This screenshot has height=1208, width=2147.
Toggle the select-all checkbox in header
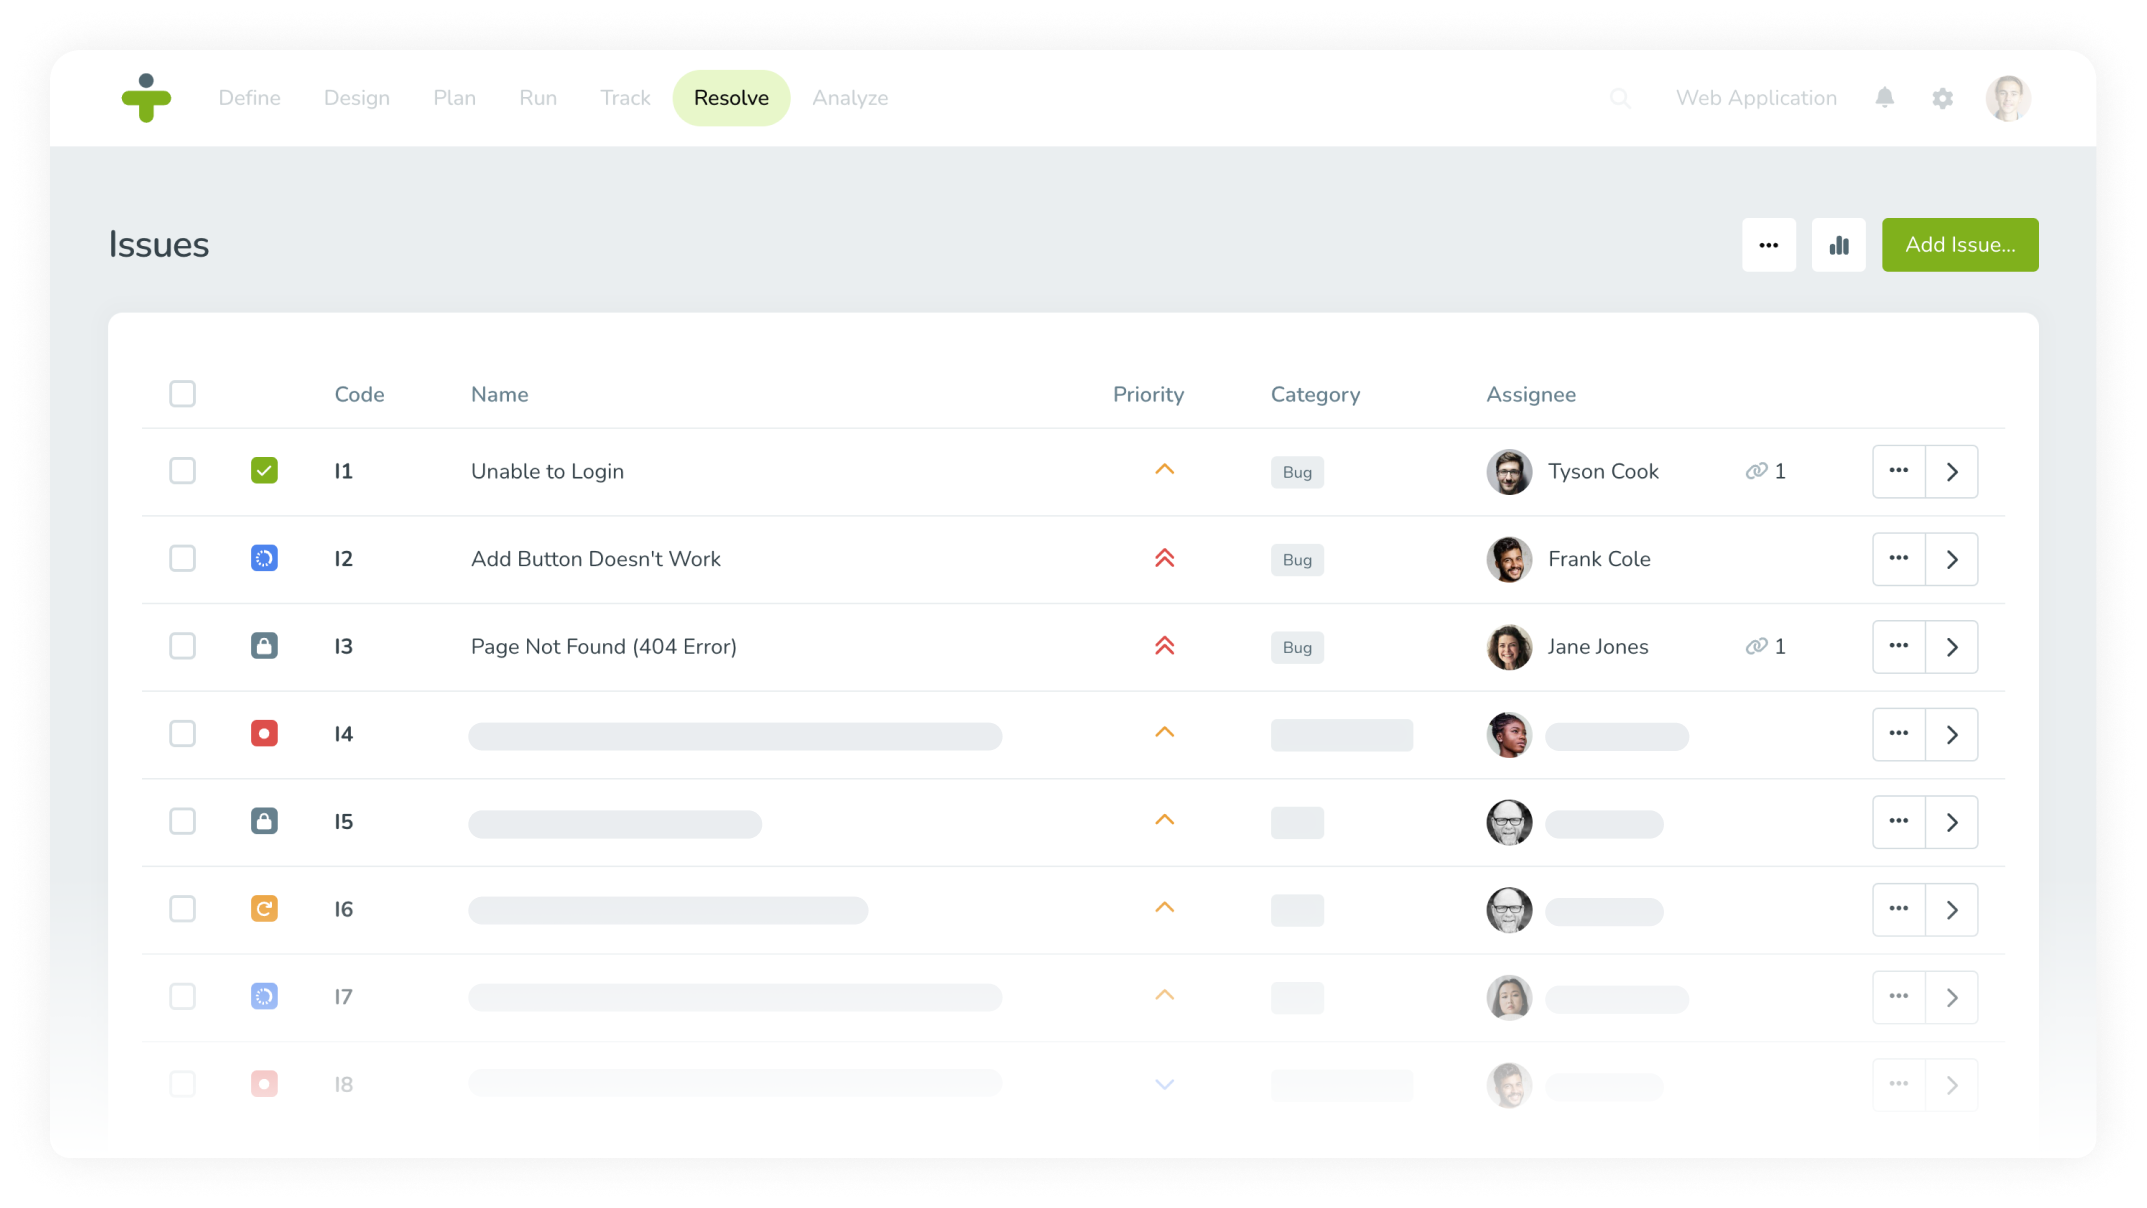coord(182,394)
